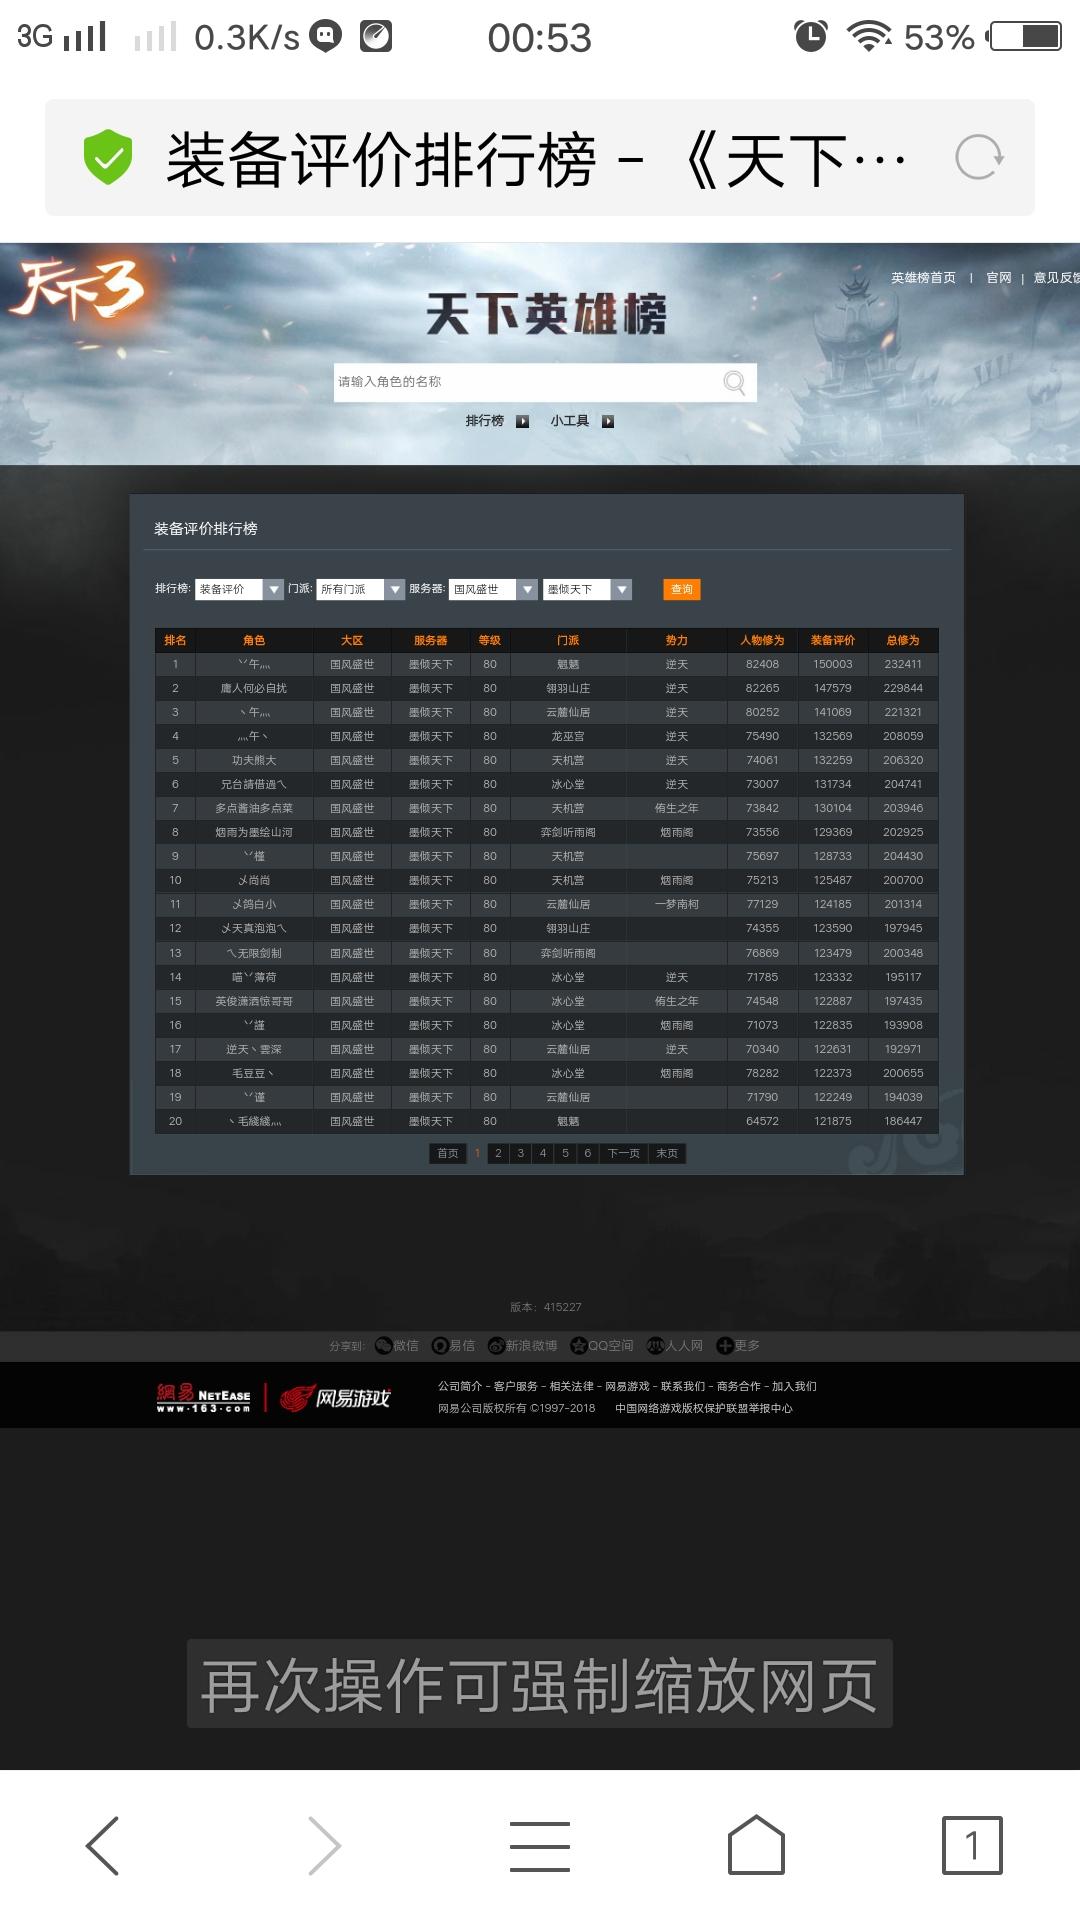Viewport: 1080px width, 1920px height.
Task: Click the 英雄榜首页 link
Action: click(923, 278)
